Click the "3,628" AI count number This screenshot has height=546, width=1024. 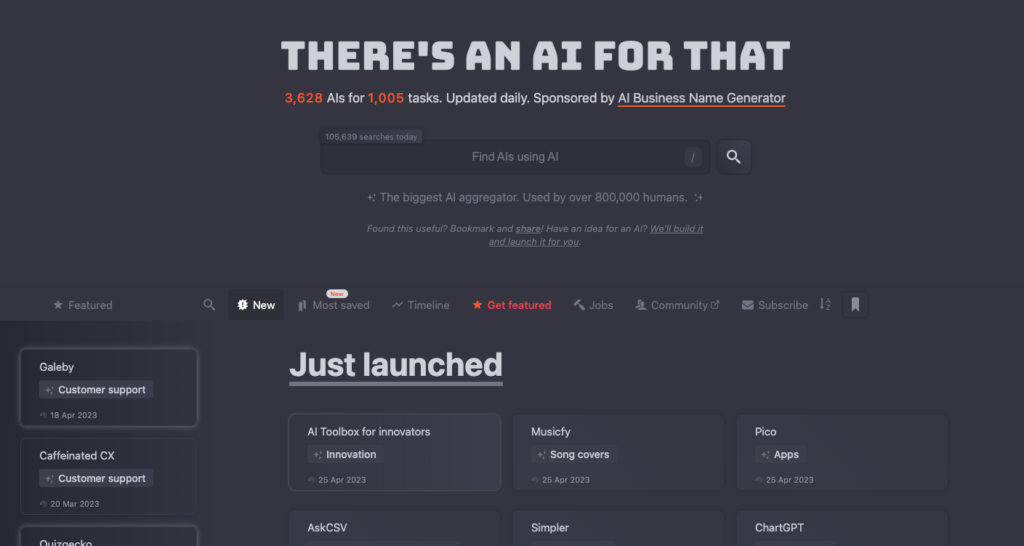pos(304,98)
